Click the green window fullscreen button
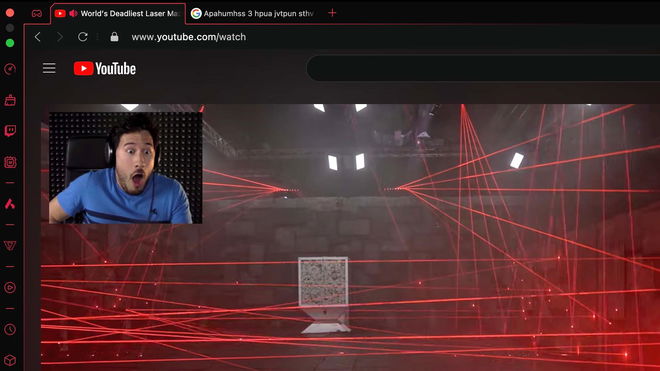Image resolution: width=660 pixels, height=371 pixels. (10, 43)
